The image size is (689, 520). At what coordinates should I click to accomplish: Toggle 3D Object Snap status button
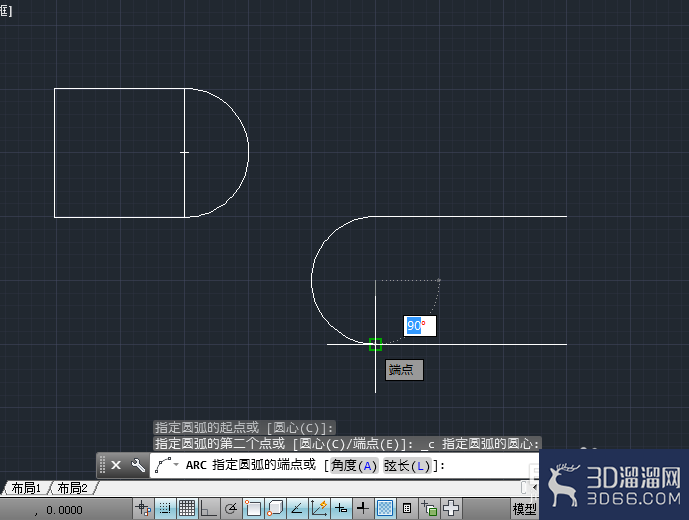[275, 509]
